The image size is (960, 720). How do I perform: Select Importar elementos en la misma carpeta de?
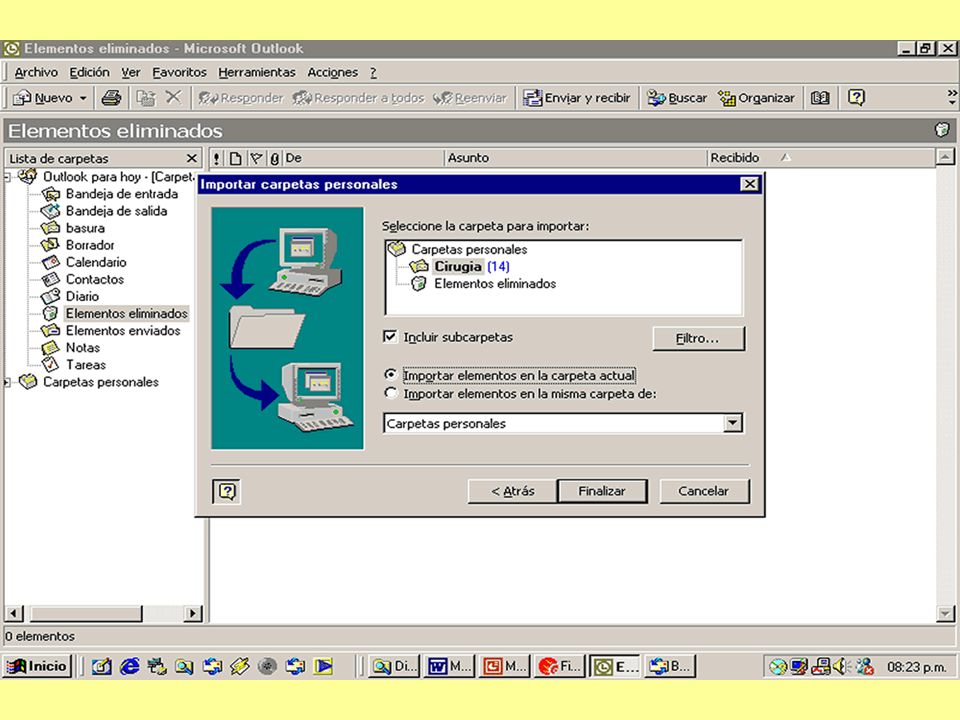(x=390, y=392)
